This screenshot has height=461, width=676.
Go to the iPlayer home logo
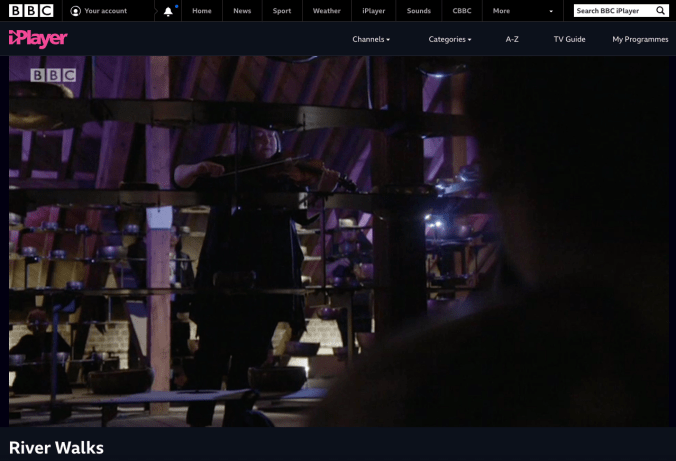[x=38, y=39]
